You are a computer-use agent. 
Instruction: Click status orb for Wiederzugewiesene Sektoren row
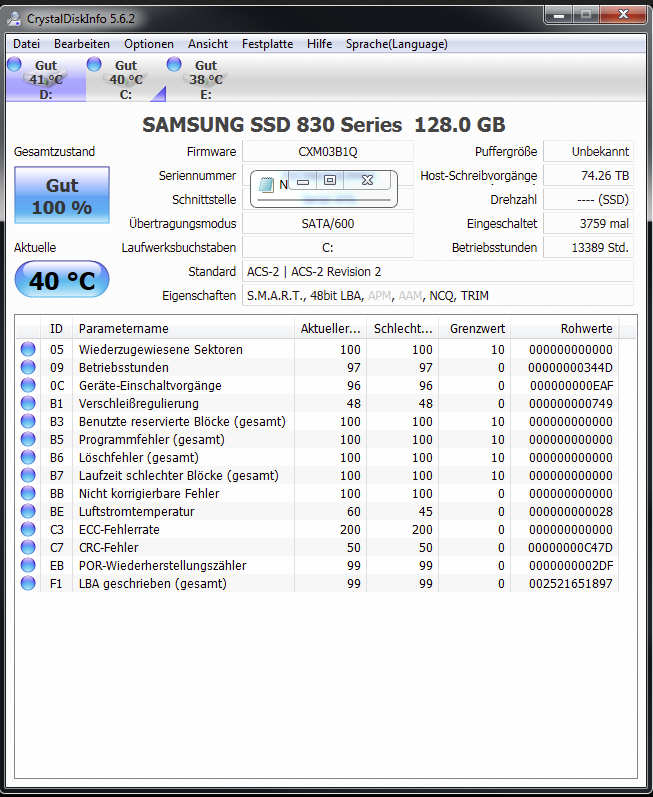28,349
